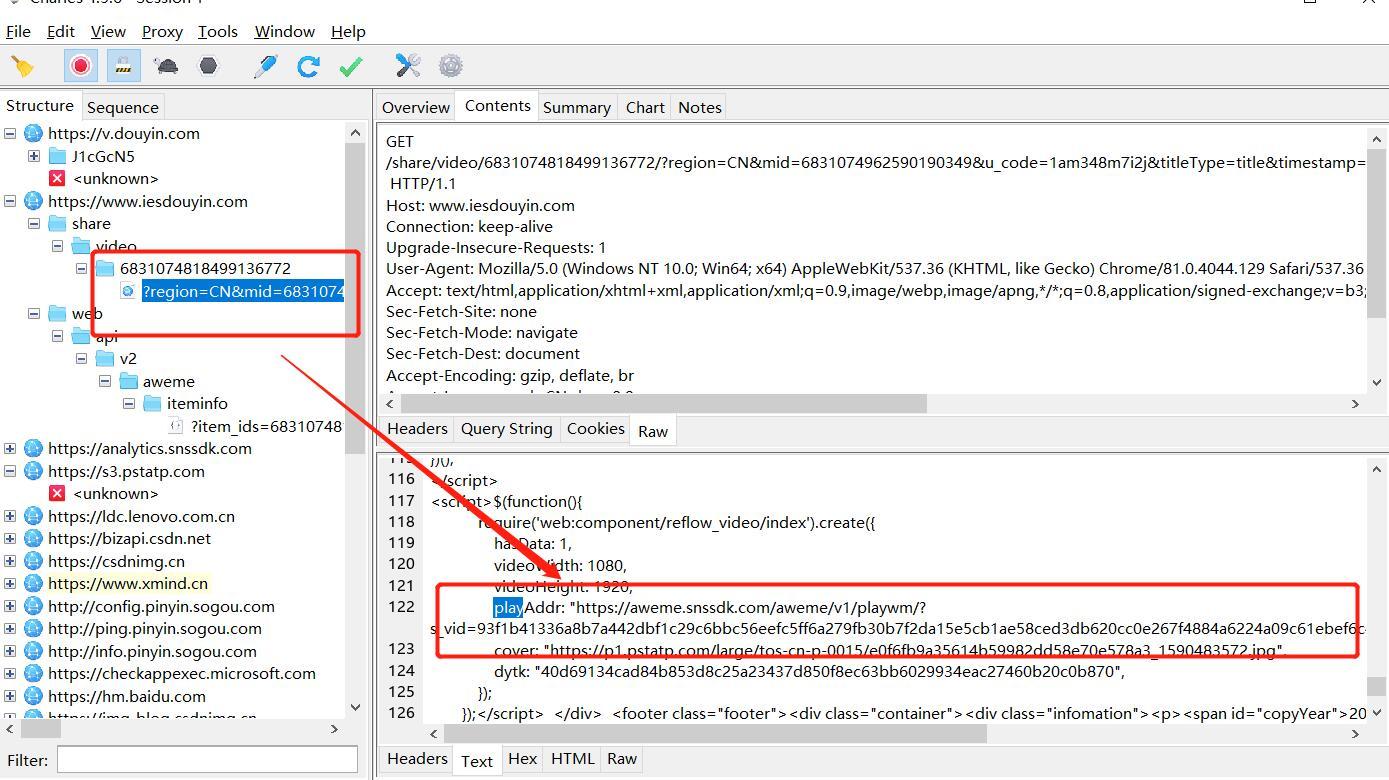Open the Edit menu
The height and width of the screenshot is (780, 1389).
point(61,31)
